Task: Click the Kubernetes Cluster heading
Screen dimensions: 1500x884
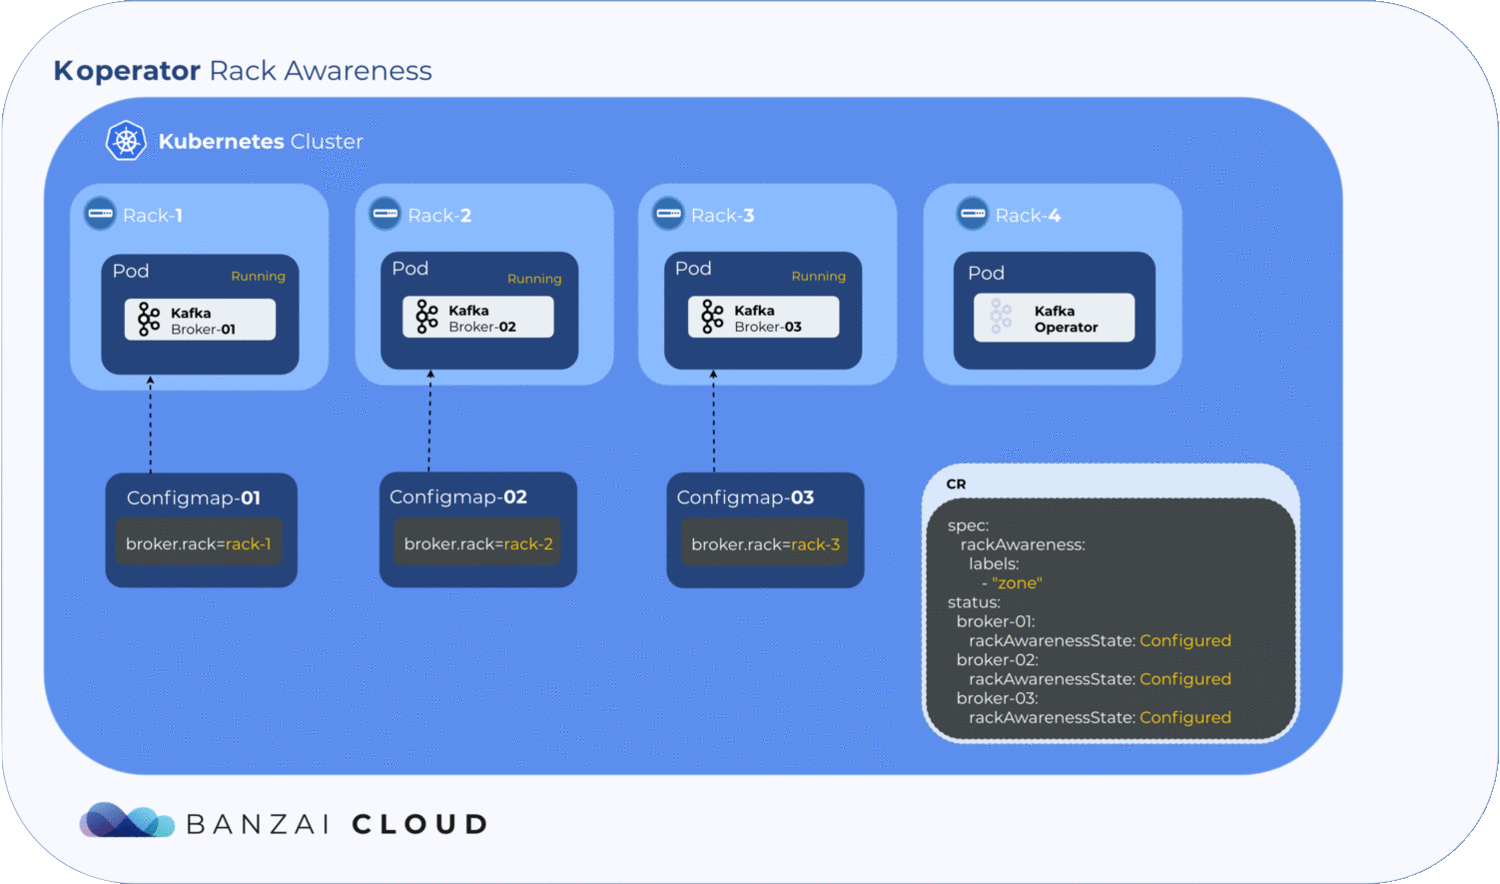Action: pyautogui.click(x=260, y=141)
